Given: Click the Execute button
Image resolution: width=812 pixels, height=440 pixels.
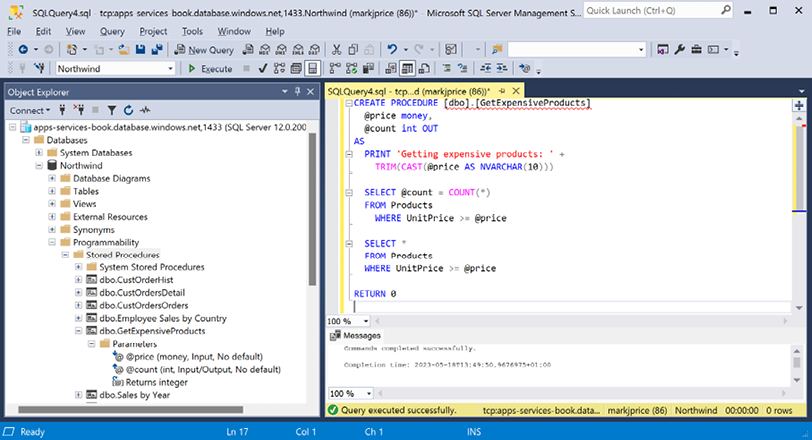Looking at the screenshot, I should tap(210, 68).
